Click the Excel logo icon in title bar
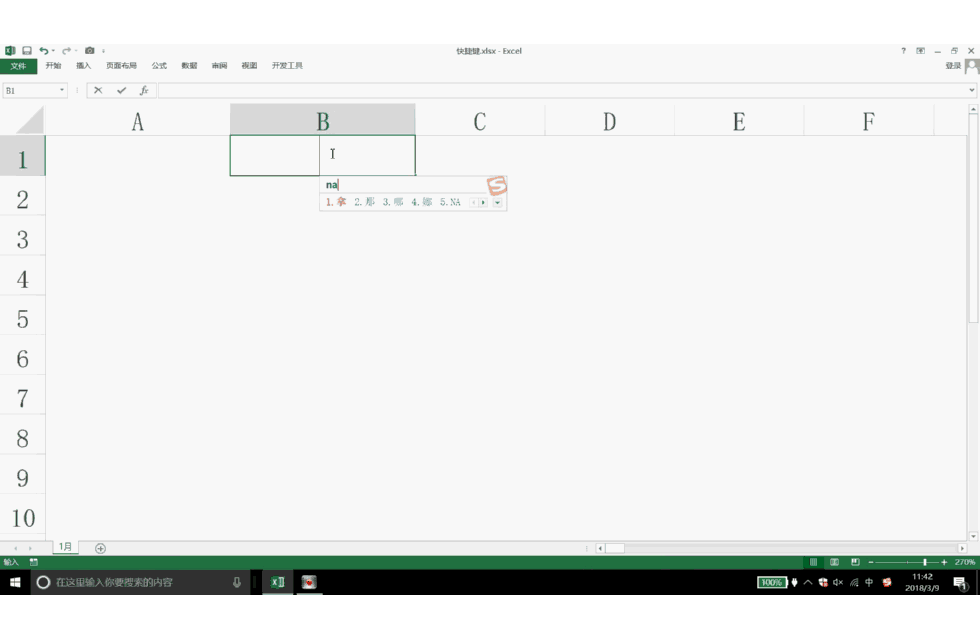Screen dimensions: 980x640 (x=10, y=51)
